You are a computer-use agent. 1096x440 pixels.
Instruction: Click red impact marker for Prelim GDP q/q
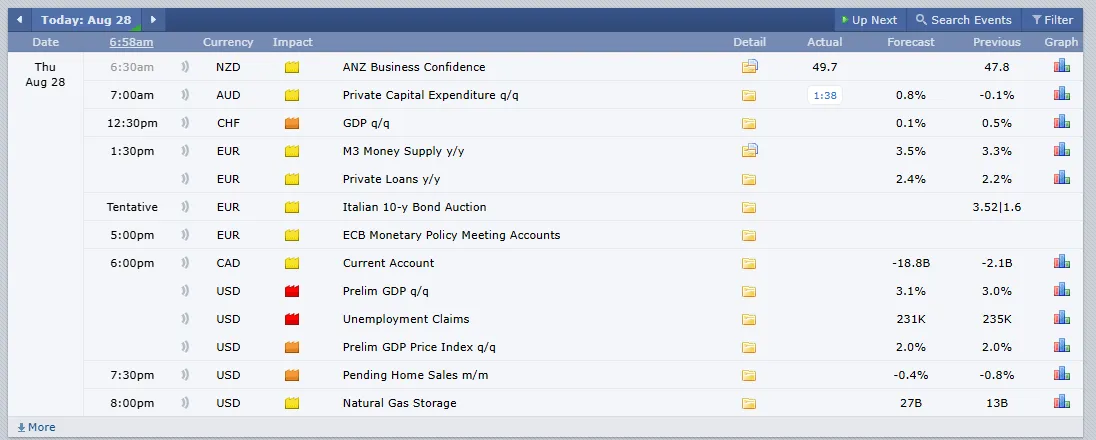point(292,292)
